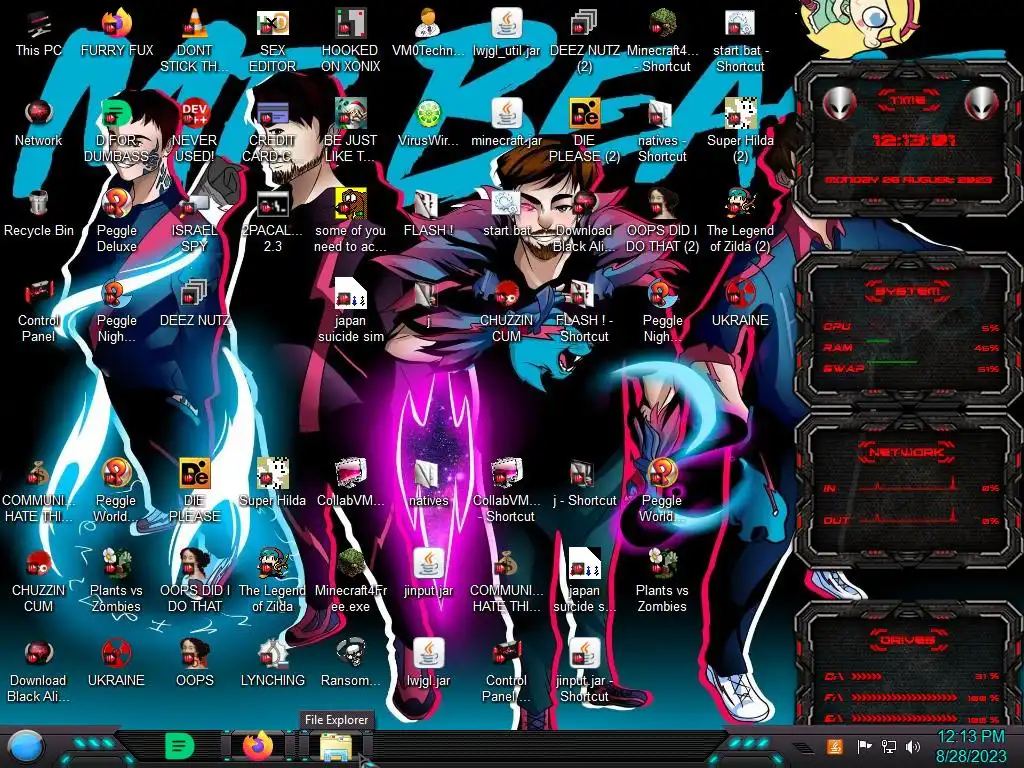Click the Windows Start orb

point(25,747)
